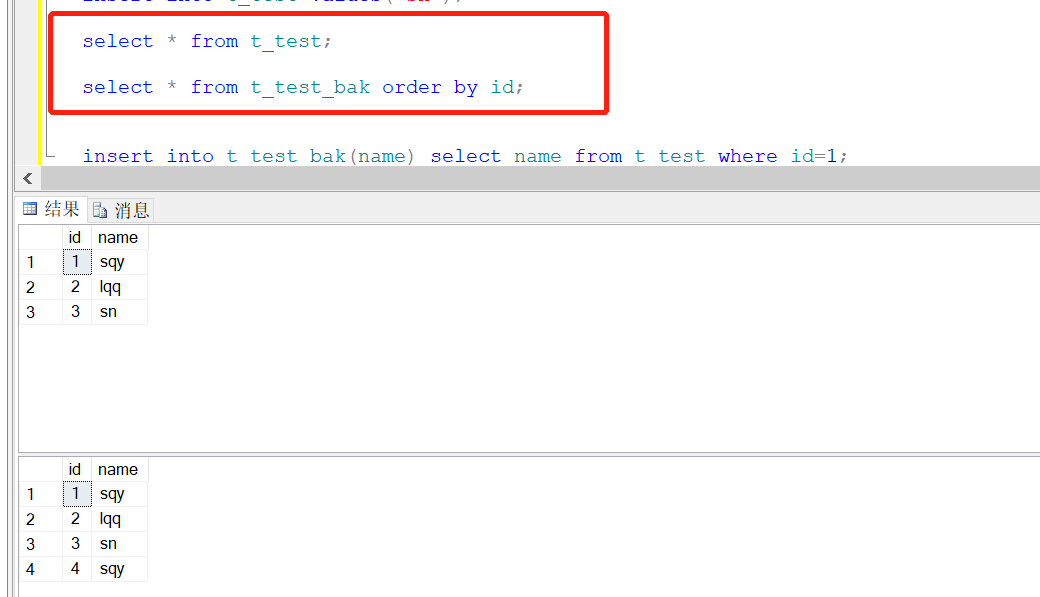Switch to the 结果 results tab
Screen dimensions: 1040x597
click(50, 209)
